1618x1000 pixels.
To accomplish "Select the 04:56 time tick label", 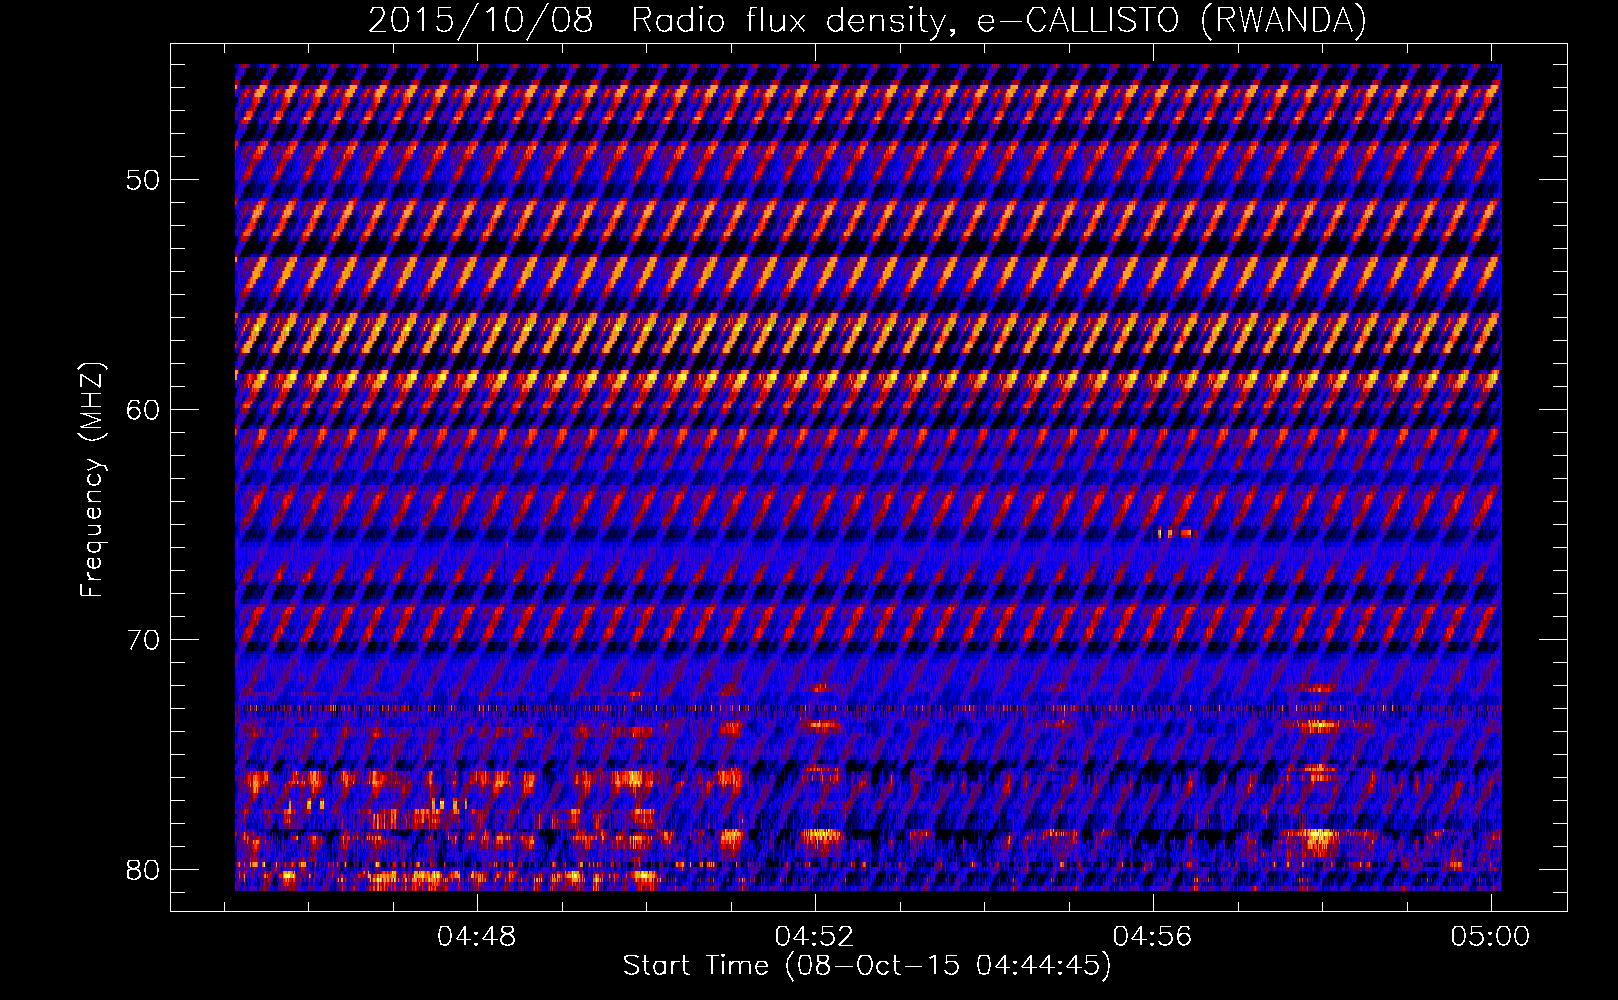I will (1153, 937).
